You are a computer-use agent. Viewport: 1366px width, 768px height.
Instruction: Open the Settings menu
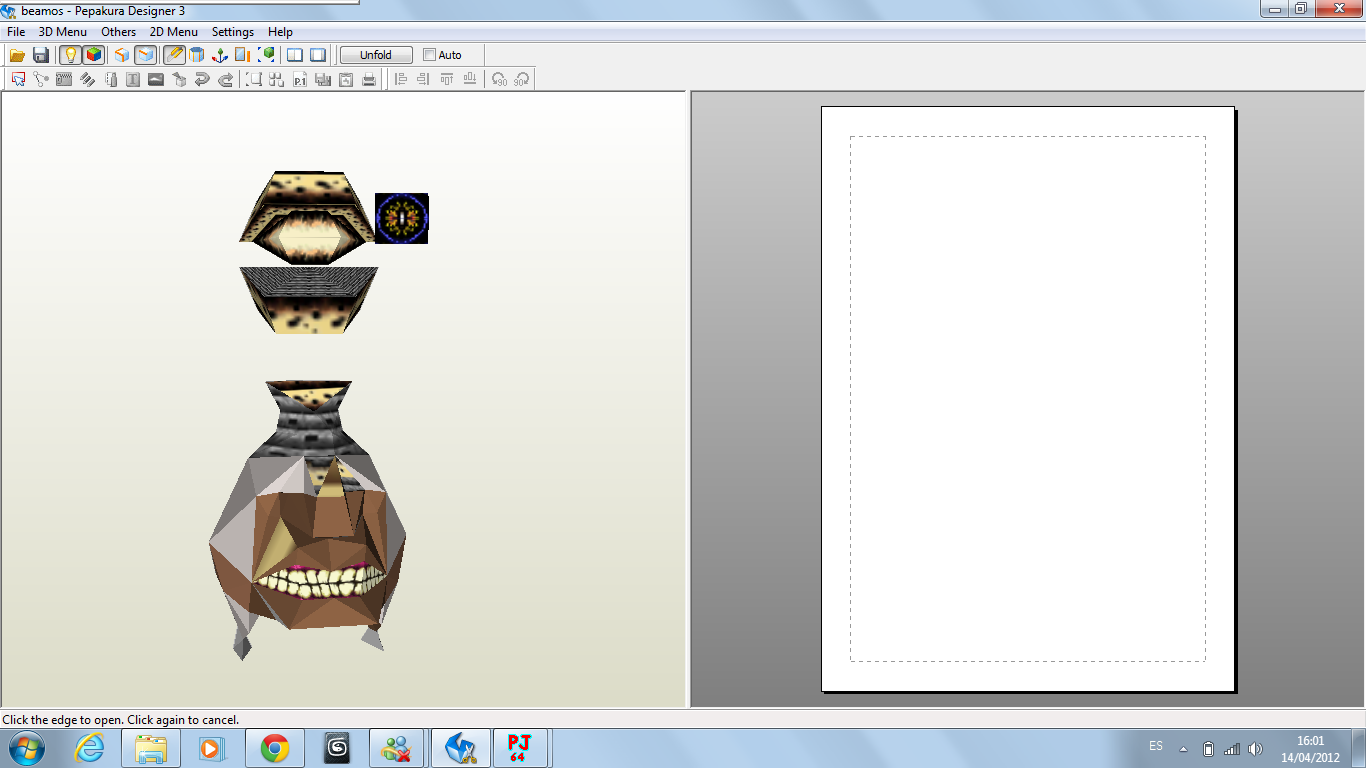[233, 32]
